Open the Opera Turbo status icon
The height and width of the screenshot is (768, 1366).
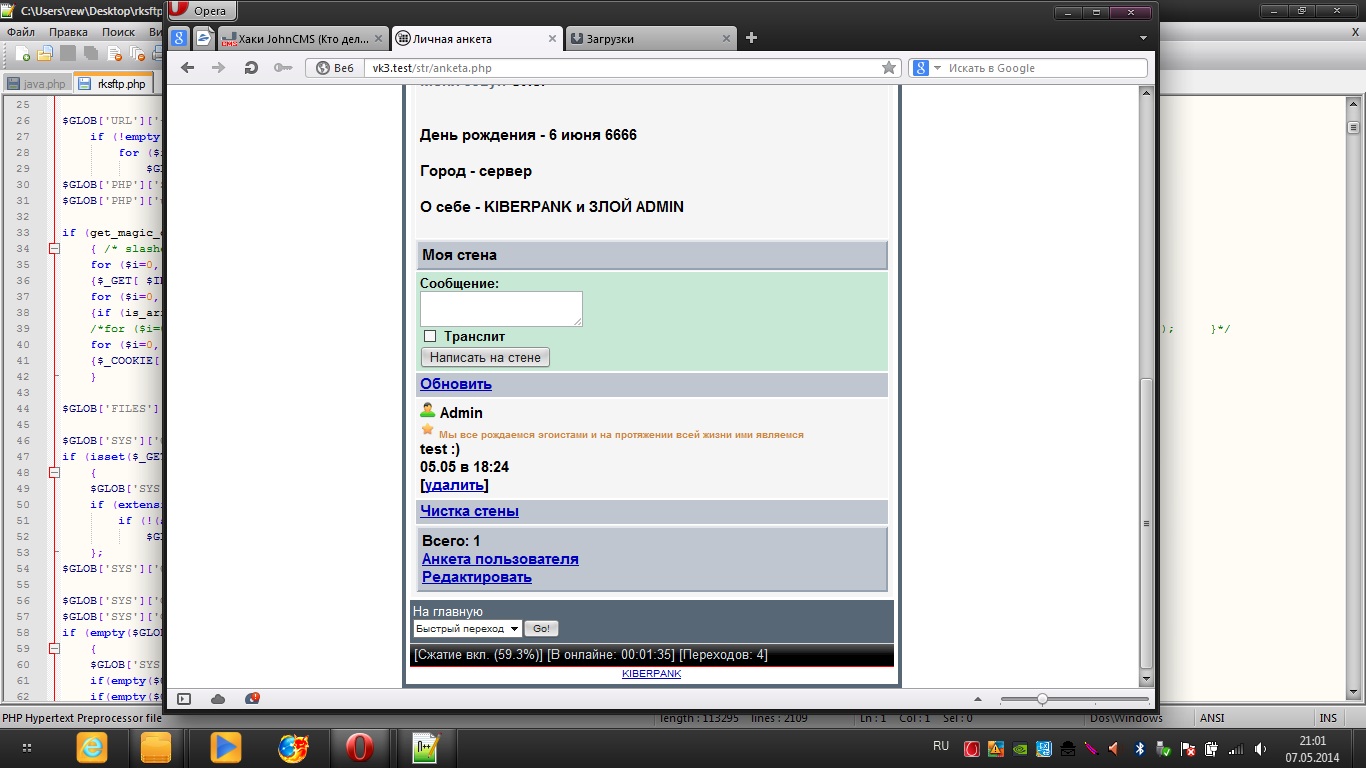coord(252,699)
